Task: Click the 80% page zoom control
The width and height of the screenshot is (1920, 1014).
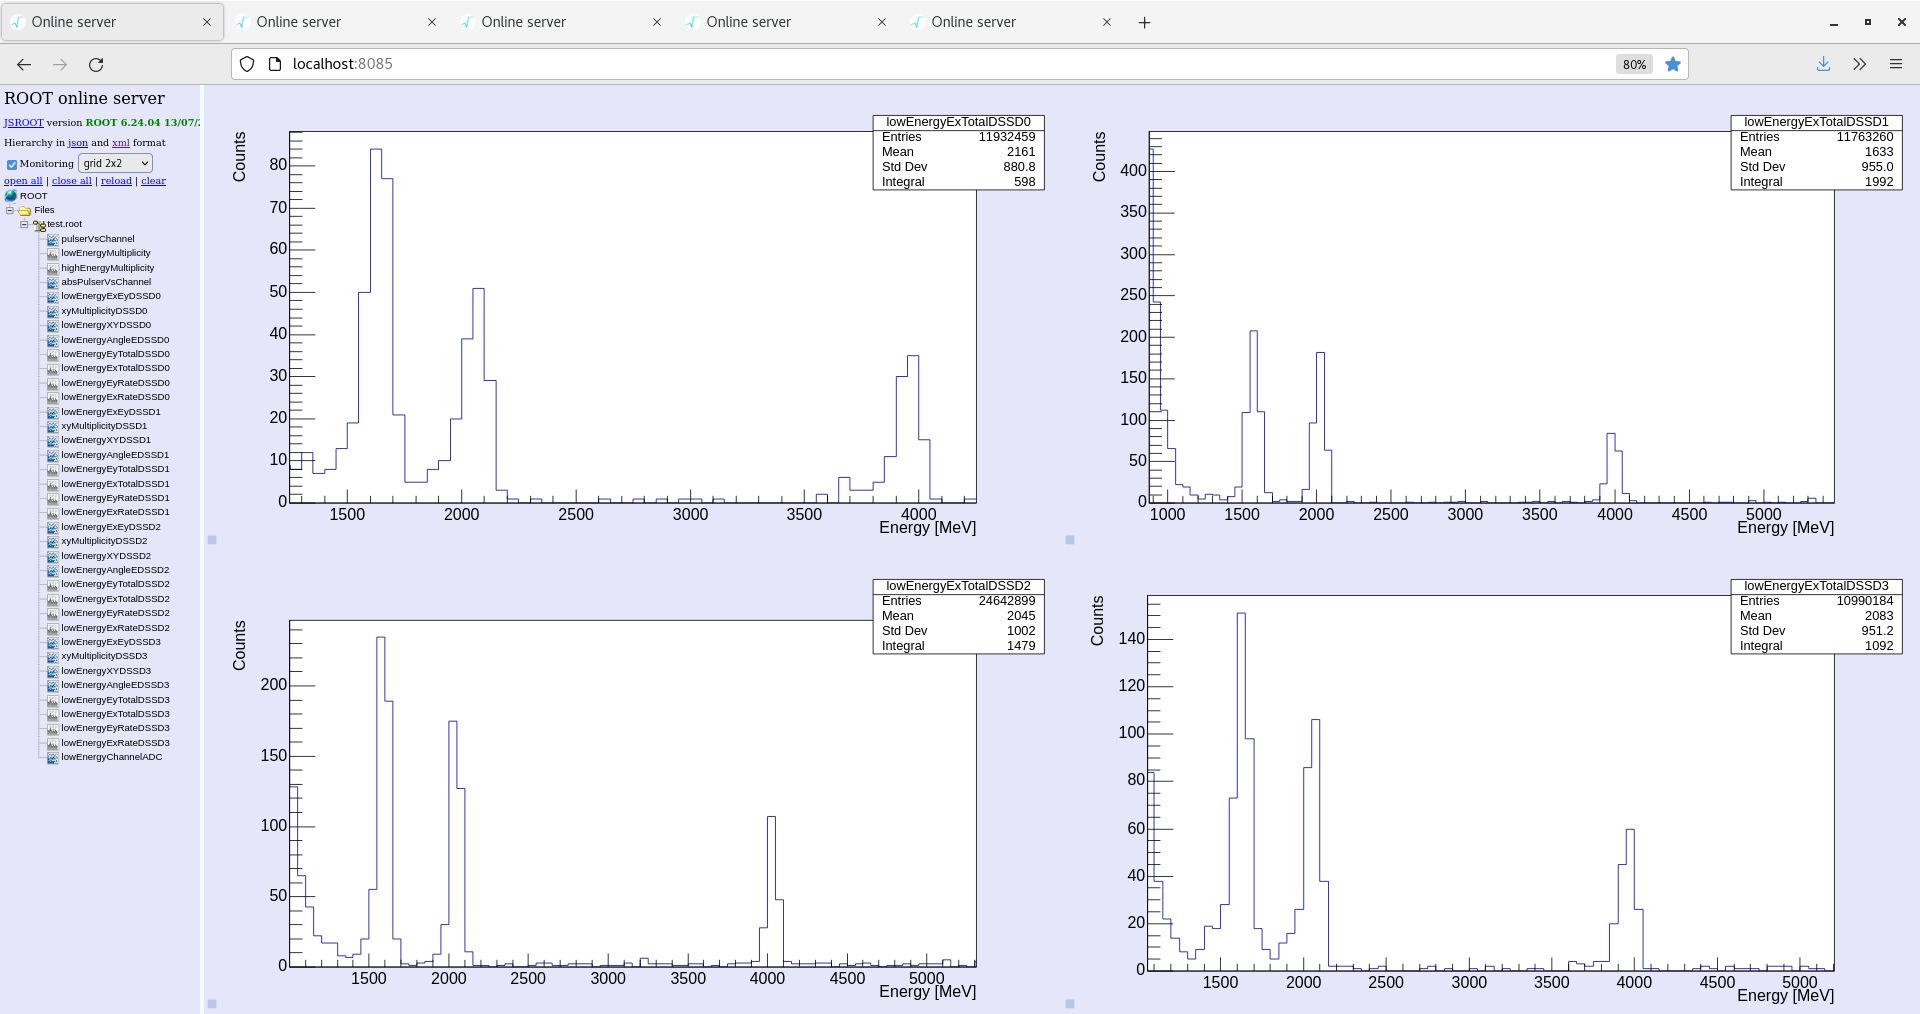Action: point(1634,63)
